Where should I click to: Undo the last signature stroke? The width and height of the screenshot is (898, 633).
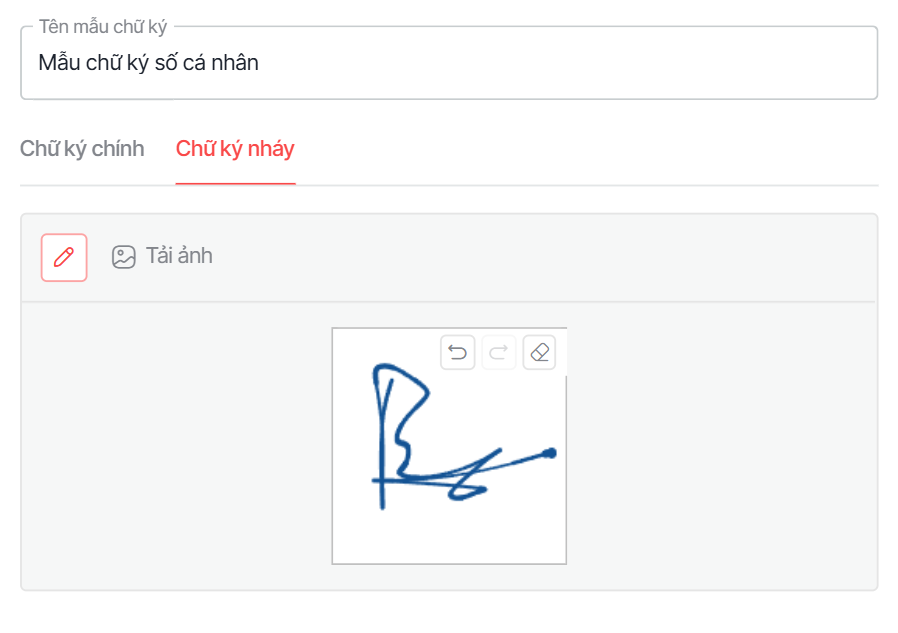pyautogui.click(x=458, y=352)
